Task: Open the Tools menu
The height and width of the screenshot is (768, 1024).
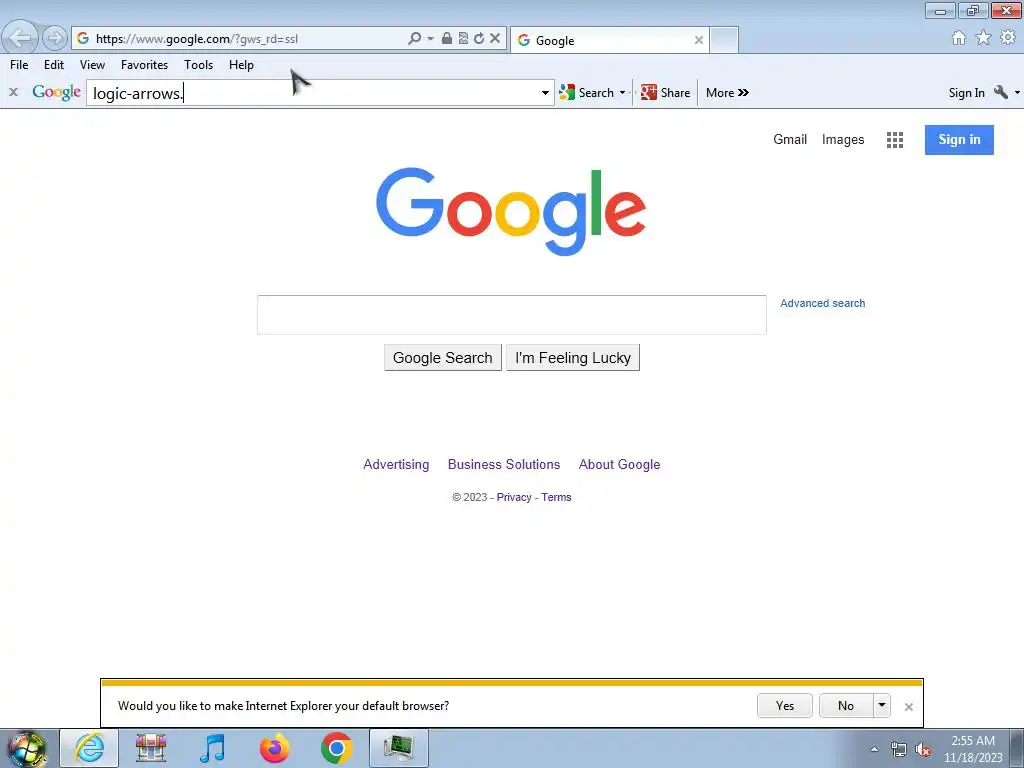Action: pyautogui.click(x=199, y=65)
